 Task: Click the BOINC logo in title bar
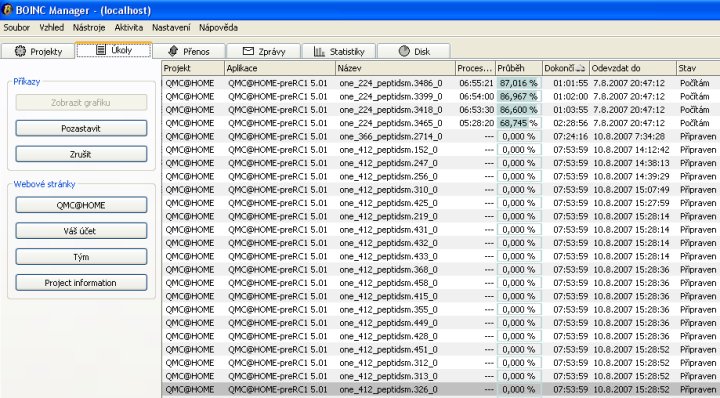pos(7,10)
